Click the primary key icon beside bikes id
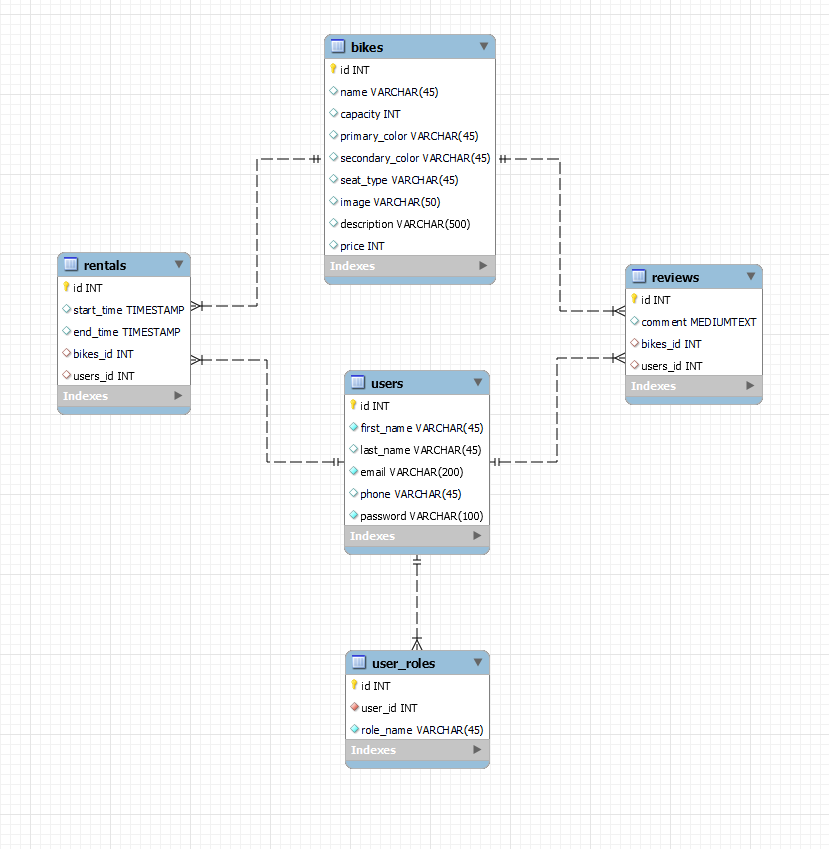This screenshot has height=849, width=829. tap(334, 70)
